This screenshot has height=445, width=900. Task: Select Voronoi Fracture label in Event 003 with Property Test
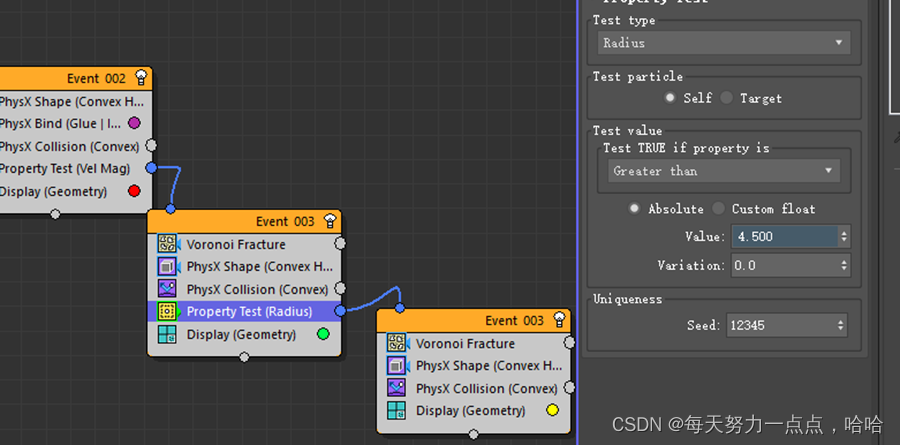236,244
